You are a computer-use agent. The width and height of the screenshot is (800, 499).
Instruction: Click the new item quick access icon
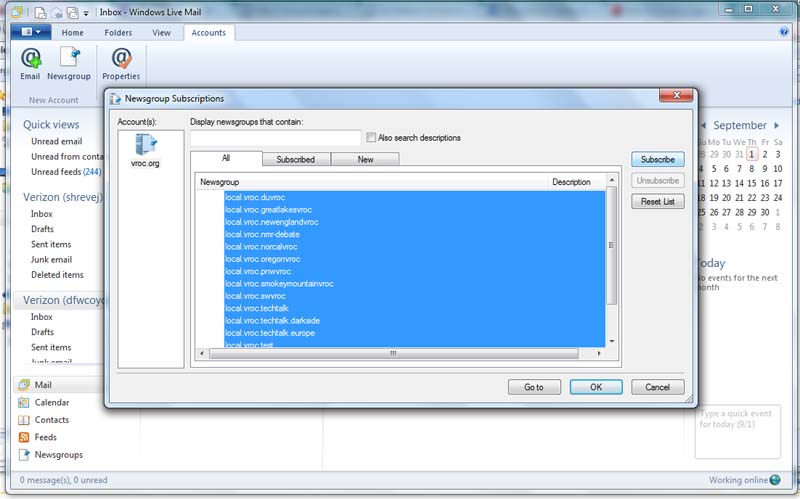pos(40,12)
